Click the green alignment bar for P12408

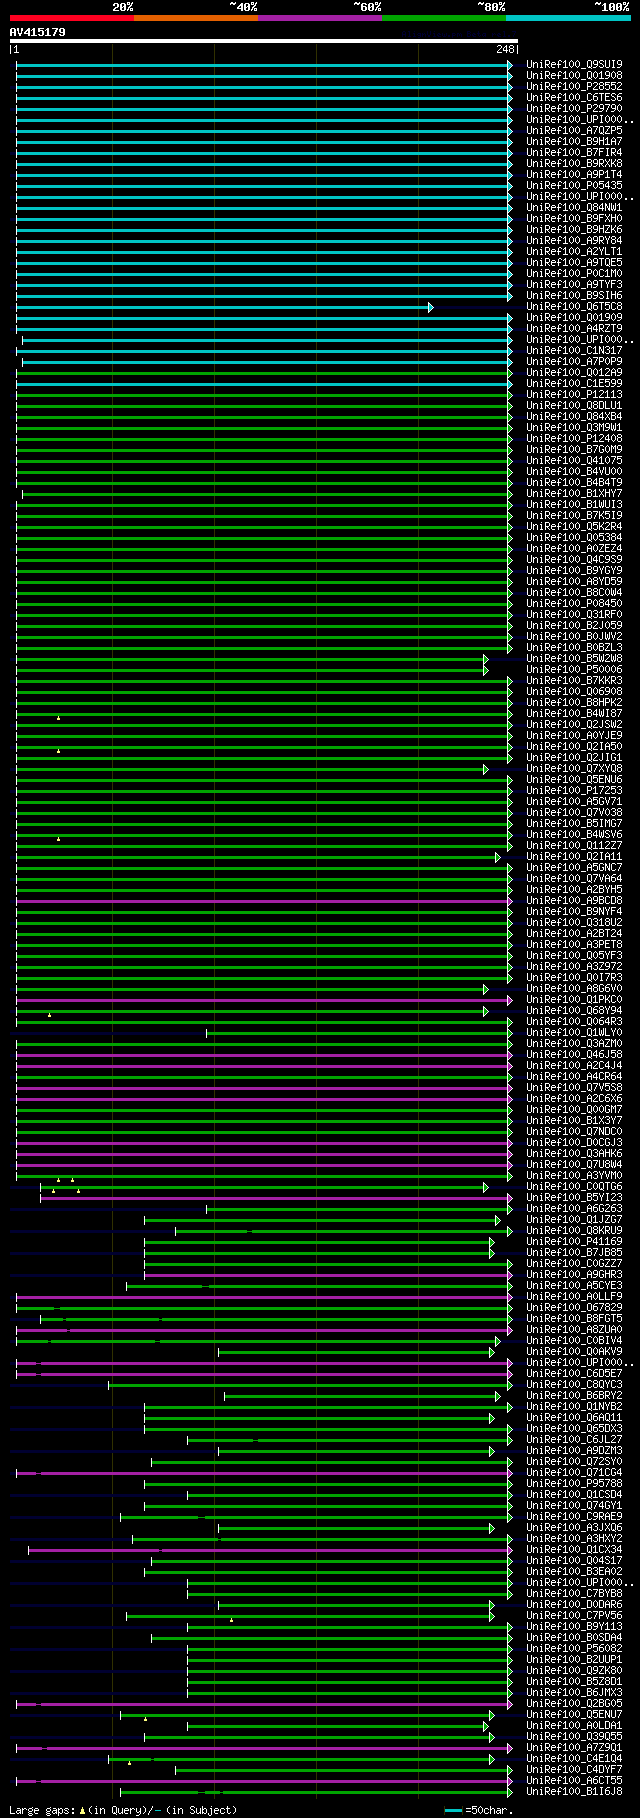click(x=264, y=439)
